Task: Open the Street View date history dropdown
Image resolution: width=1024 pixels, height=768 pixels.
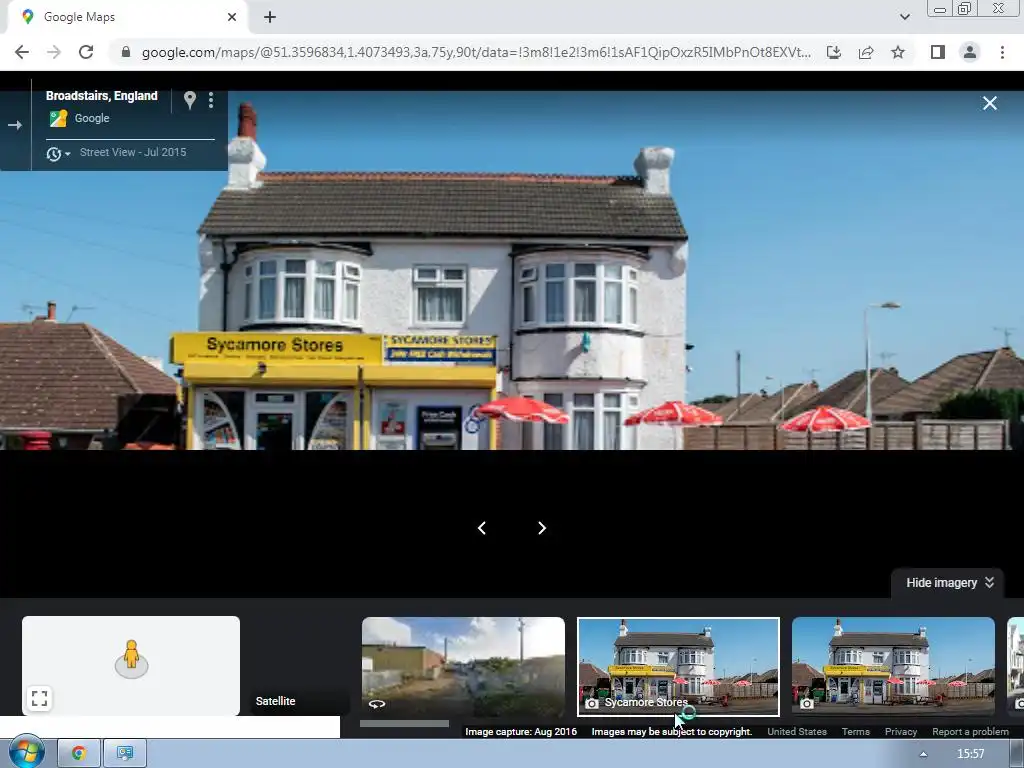Action: click(x=58, y=153)
